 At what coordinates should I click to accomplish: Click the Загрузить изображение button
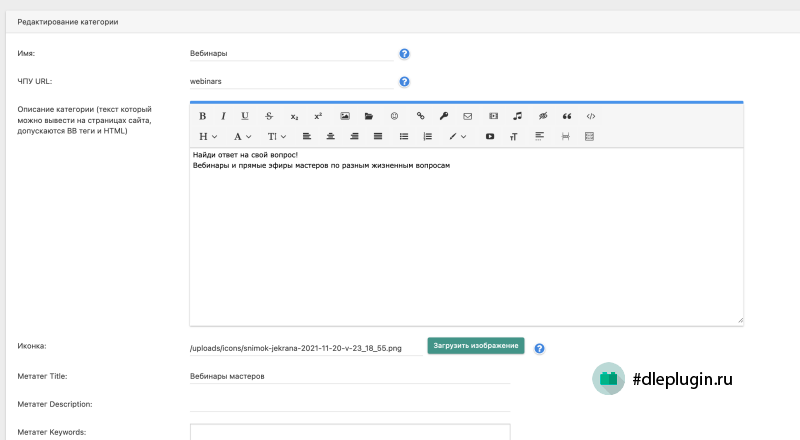(x=476, y=346)
